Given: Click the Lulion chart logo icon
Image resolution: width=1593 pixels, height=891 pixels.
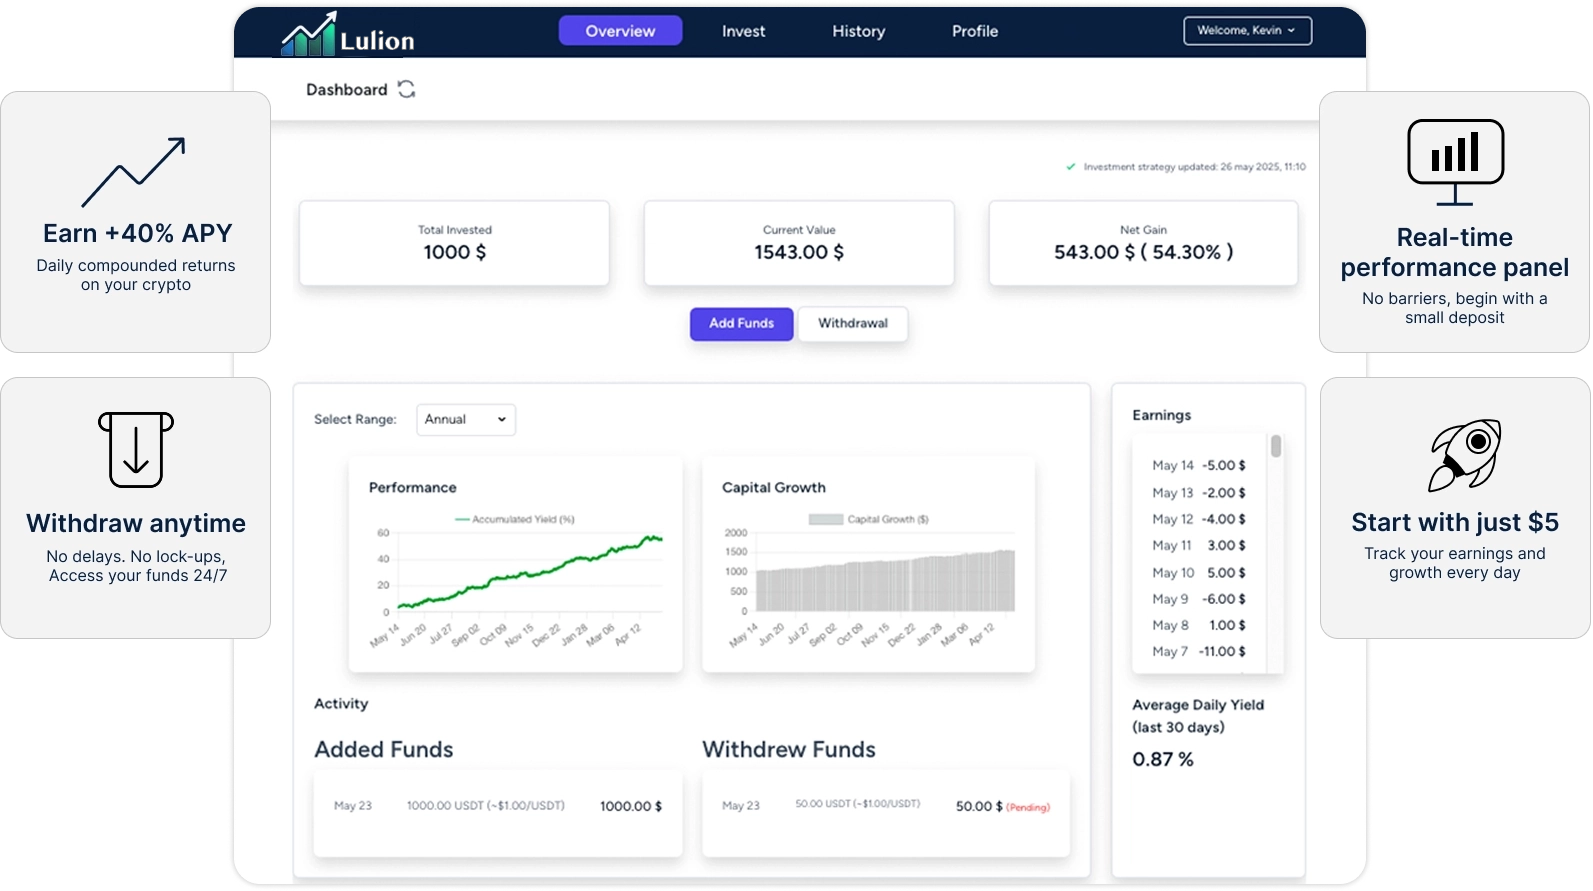Looking at the screenshot, I should 308,35.
